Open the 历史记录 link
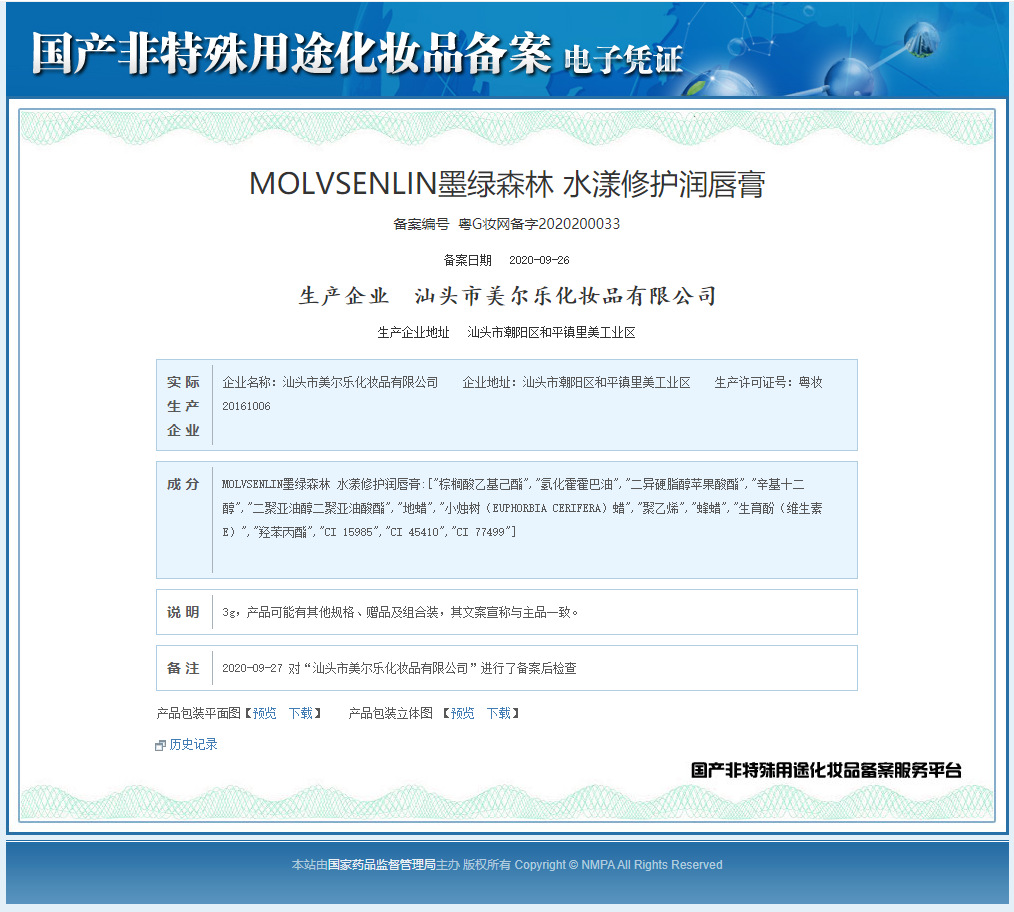Screen dimensions: 1014x912 [x=193, y=744]
